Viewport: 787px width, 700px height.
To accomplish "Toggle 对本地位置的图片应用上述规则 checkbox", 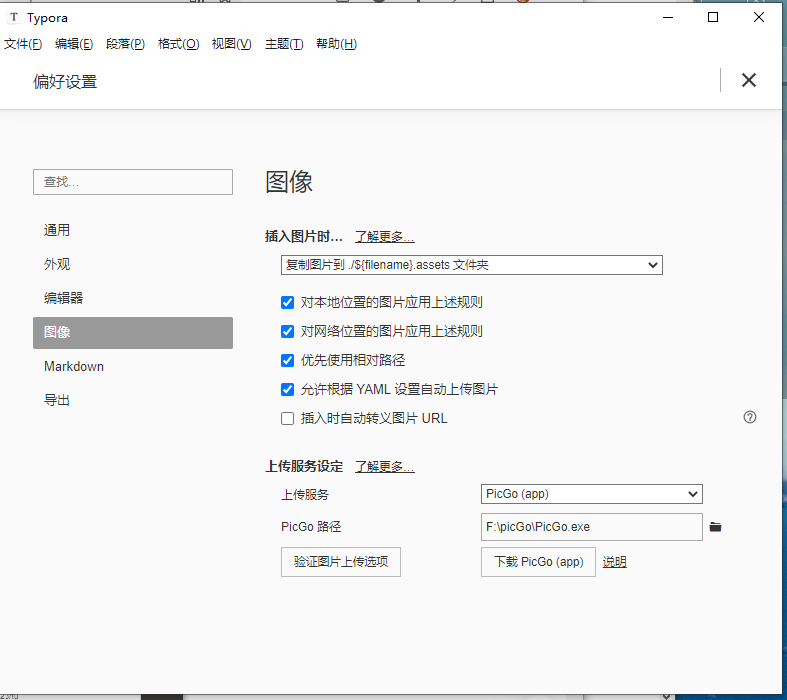I will [288, 302].
